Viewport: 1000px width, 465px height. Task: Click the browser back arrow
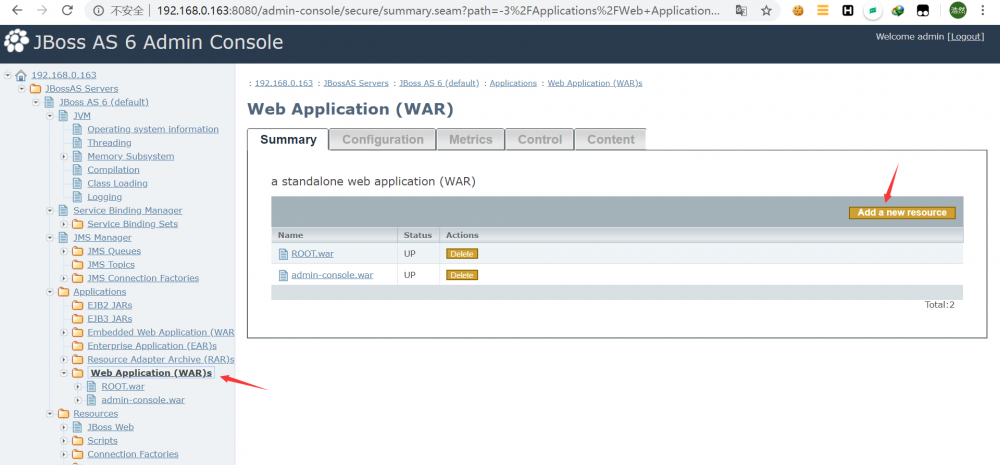pyautogui.click(x=17, y=11)
